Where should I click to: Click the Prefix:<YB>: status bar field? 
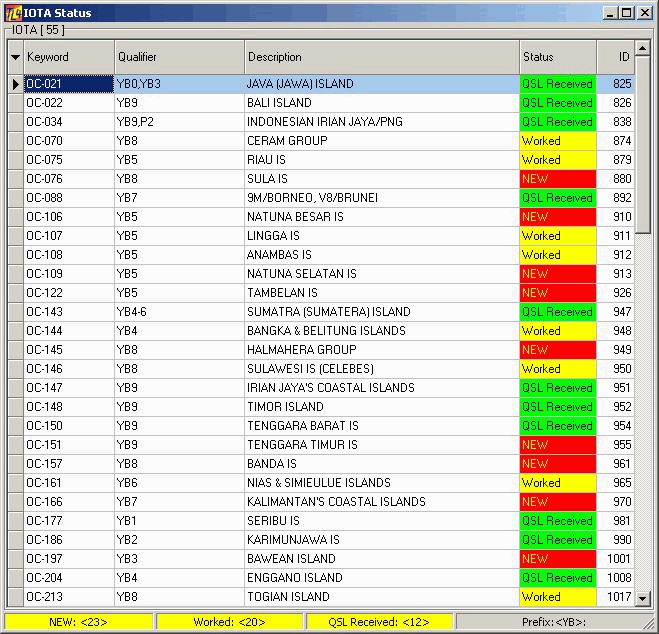pyautogui.click(x=554, y=622)
